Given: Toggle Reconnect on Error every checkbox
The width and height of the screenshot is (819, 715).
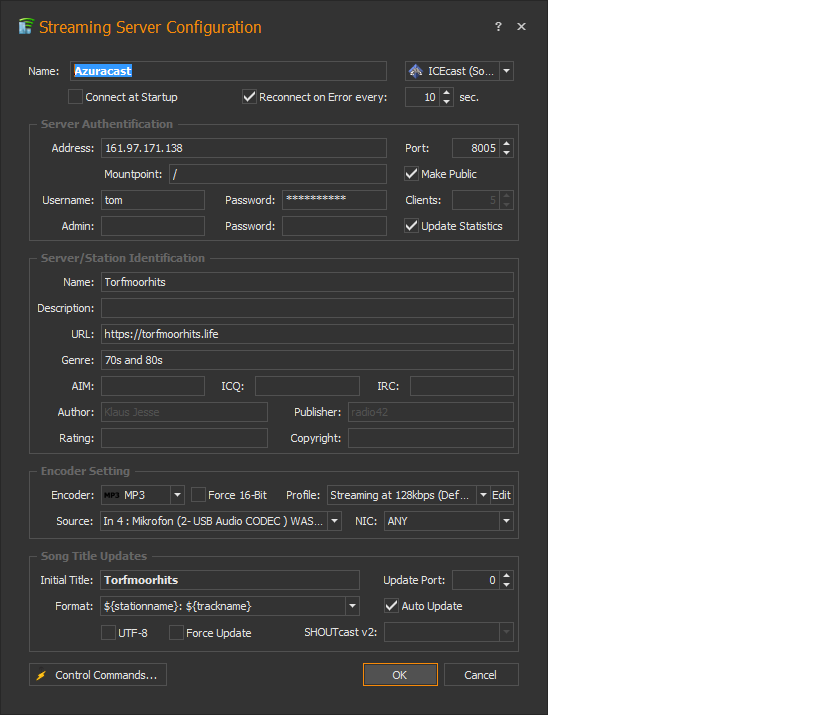Looking at the screenshot, I should click(249, 97).
